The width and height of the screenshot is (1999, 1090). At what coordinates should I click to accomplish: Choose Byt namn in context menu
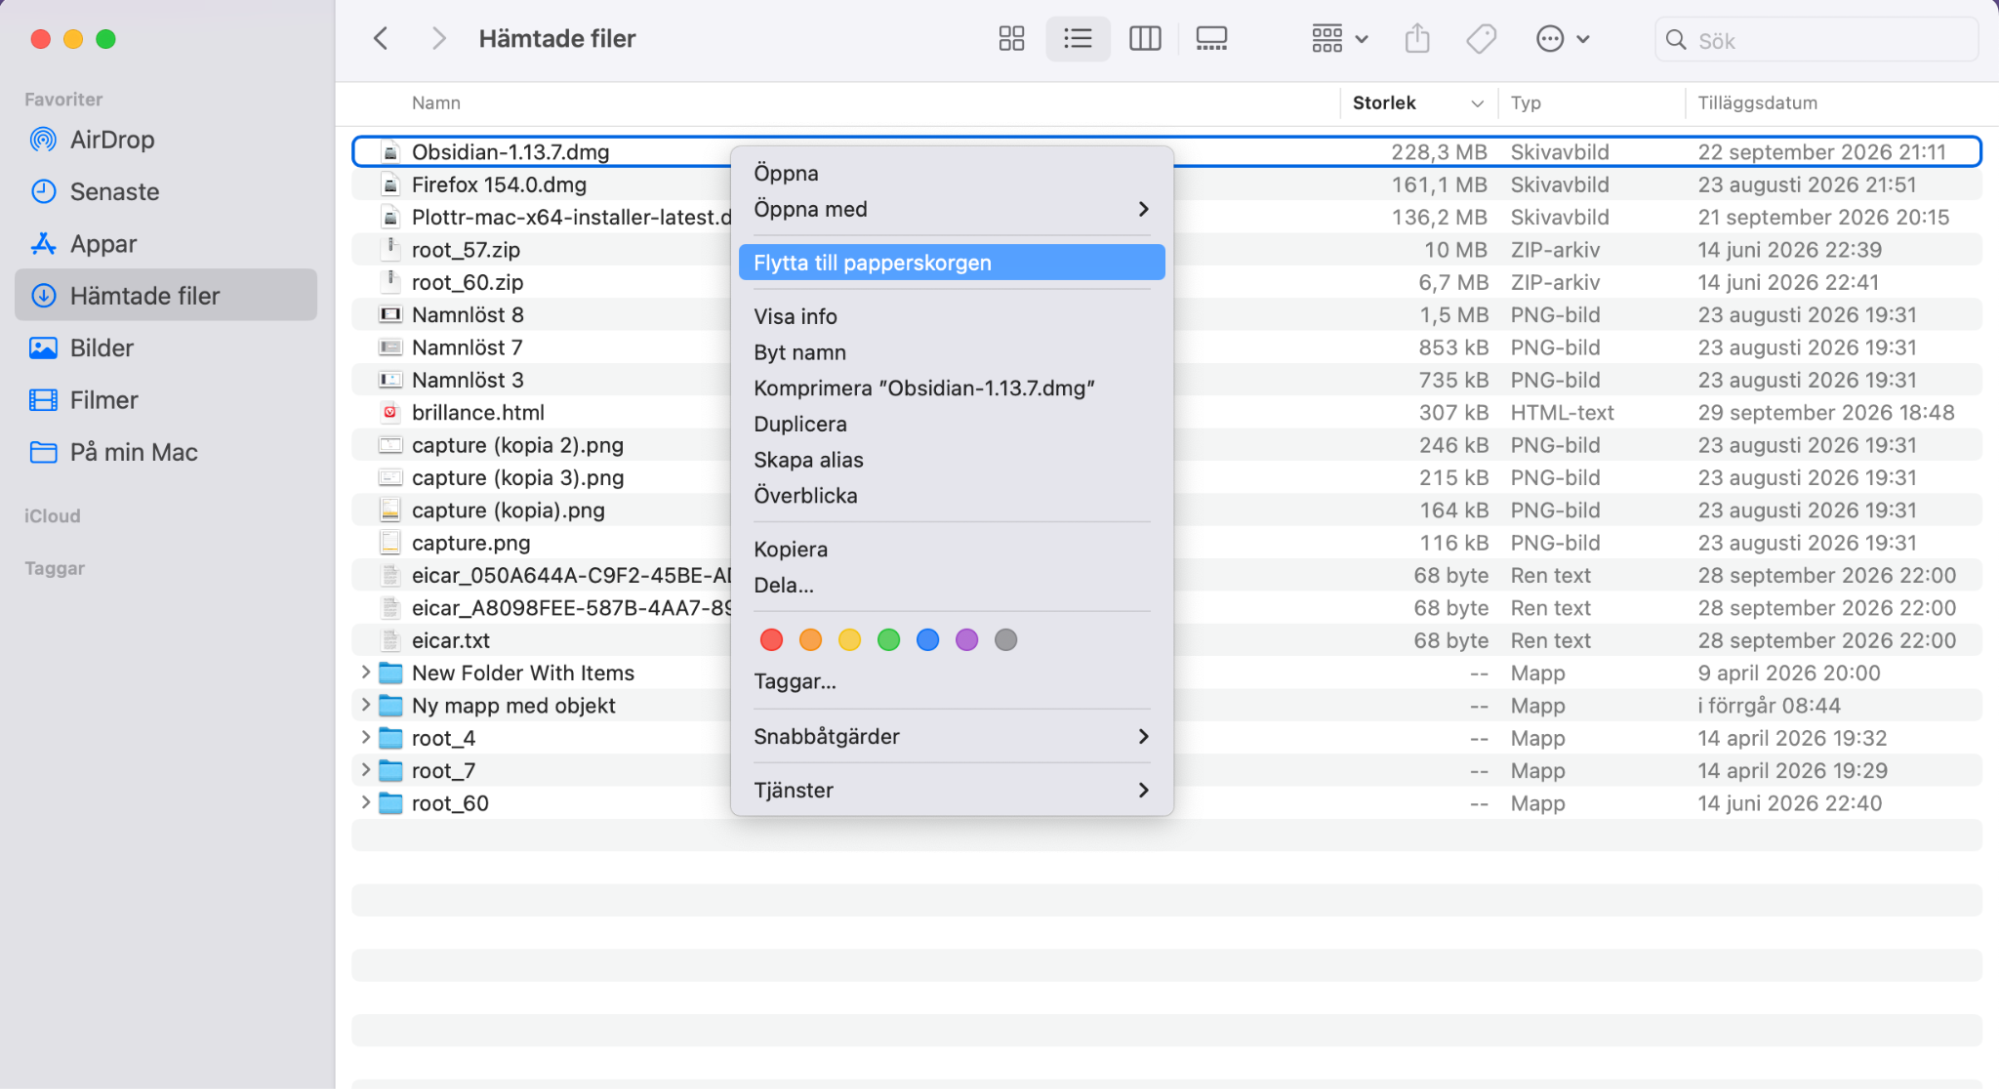(951, 353)
